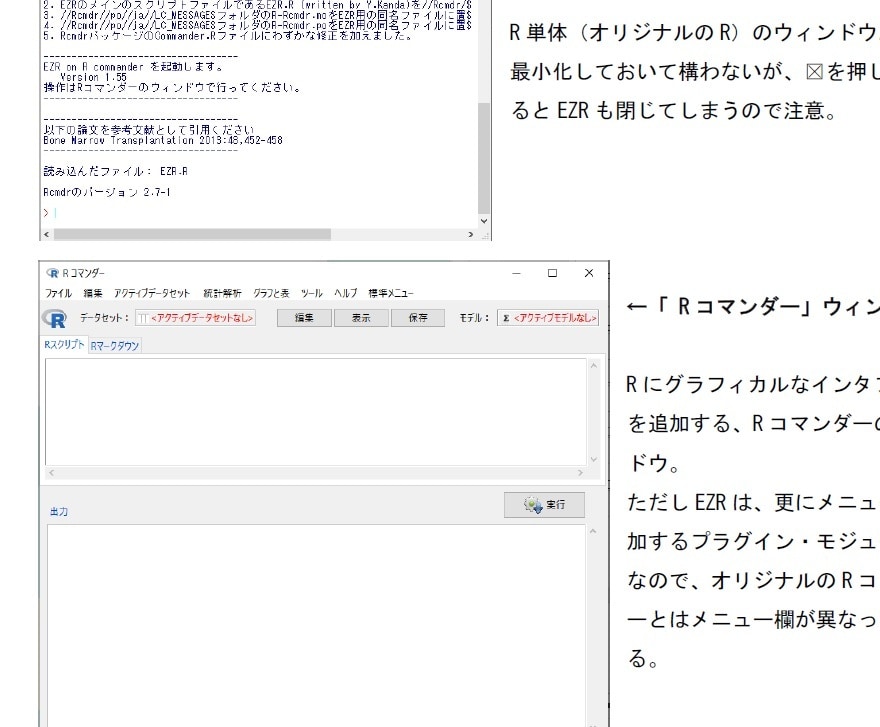
Task: Click the R icon in the title bar
Action: (x=52, y=273)
